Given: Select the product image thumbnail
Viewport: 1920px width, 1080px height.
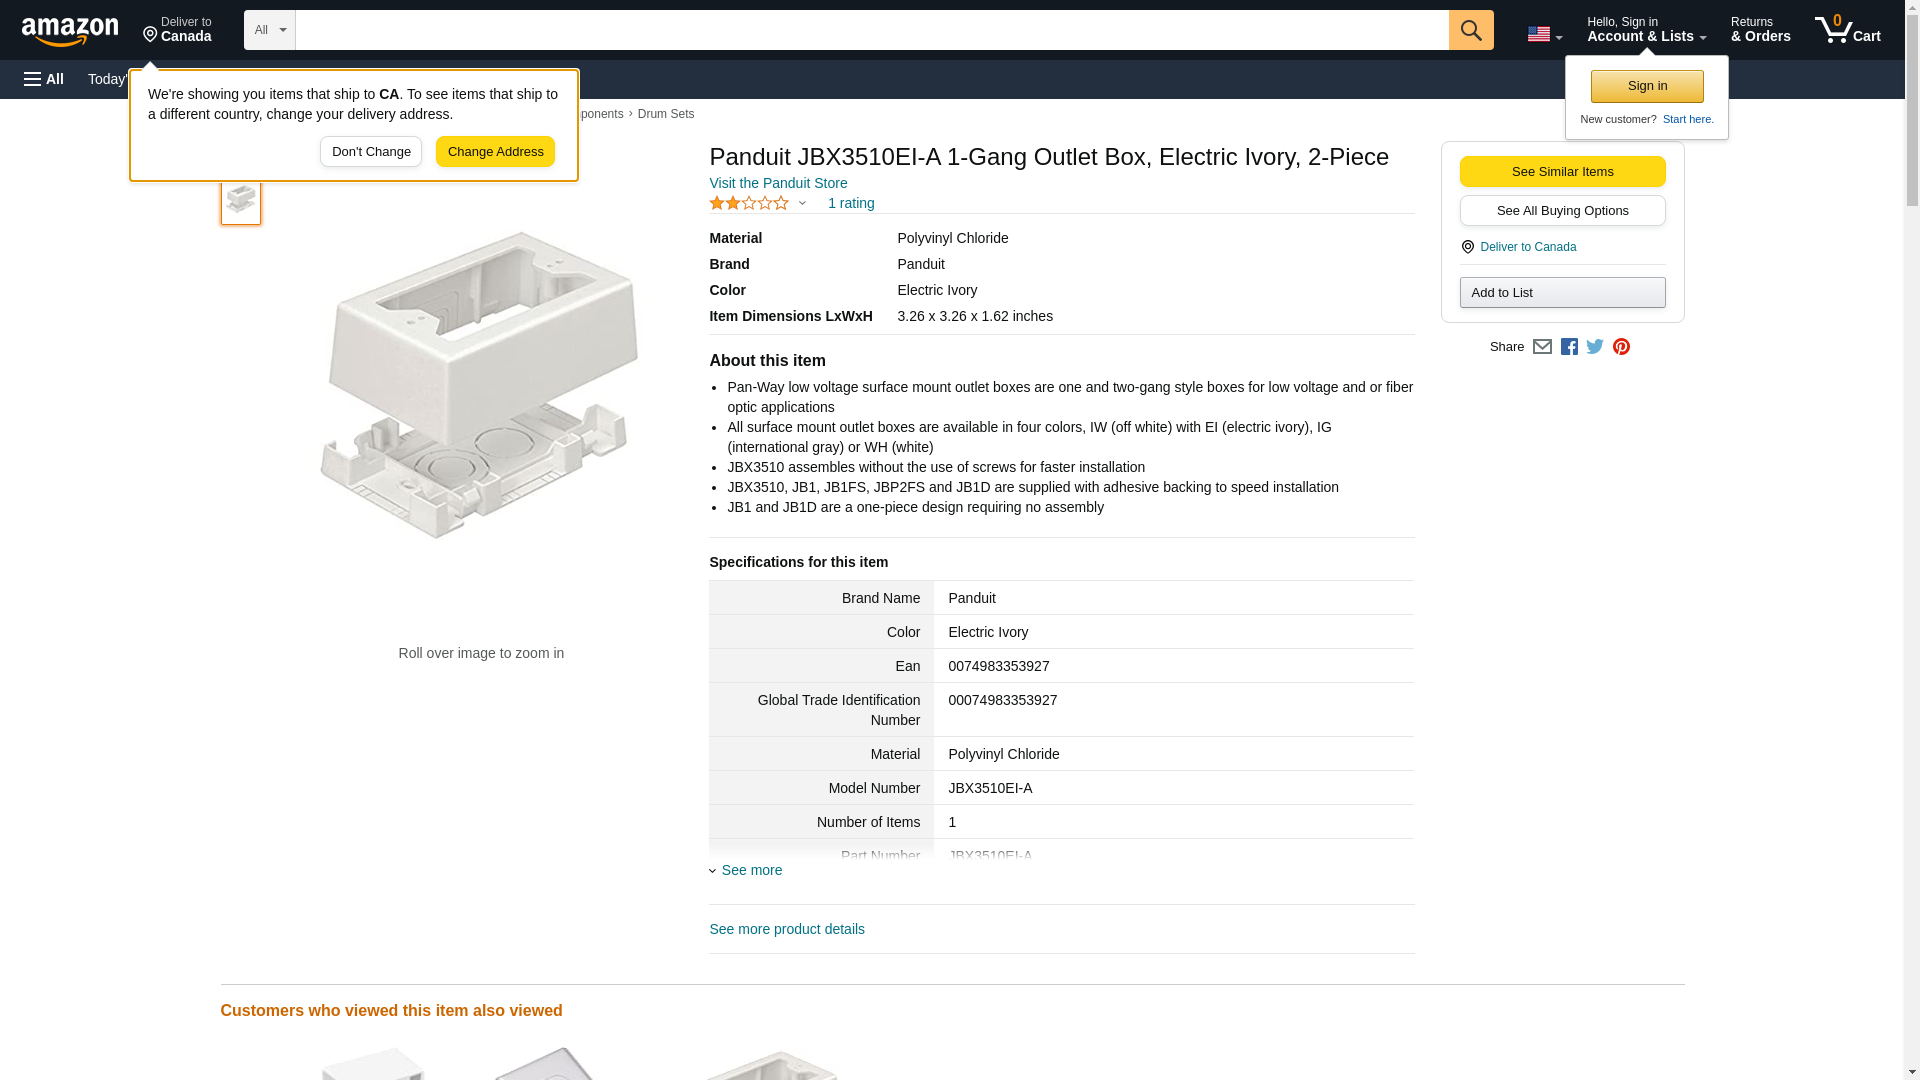Looking at the screenshot, I should coord(241,200).
